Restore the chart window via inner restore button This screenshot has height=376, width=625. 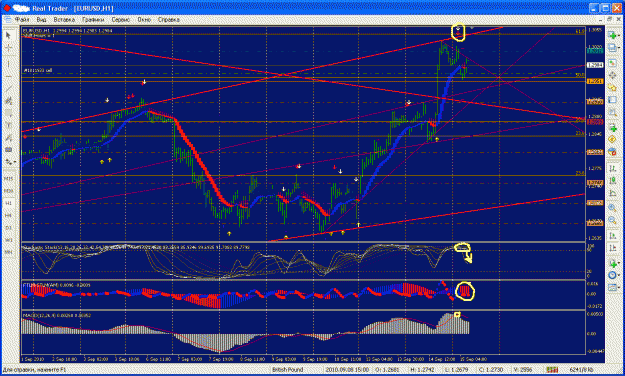click(610, 19)
